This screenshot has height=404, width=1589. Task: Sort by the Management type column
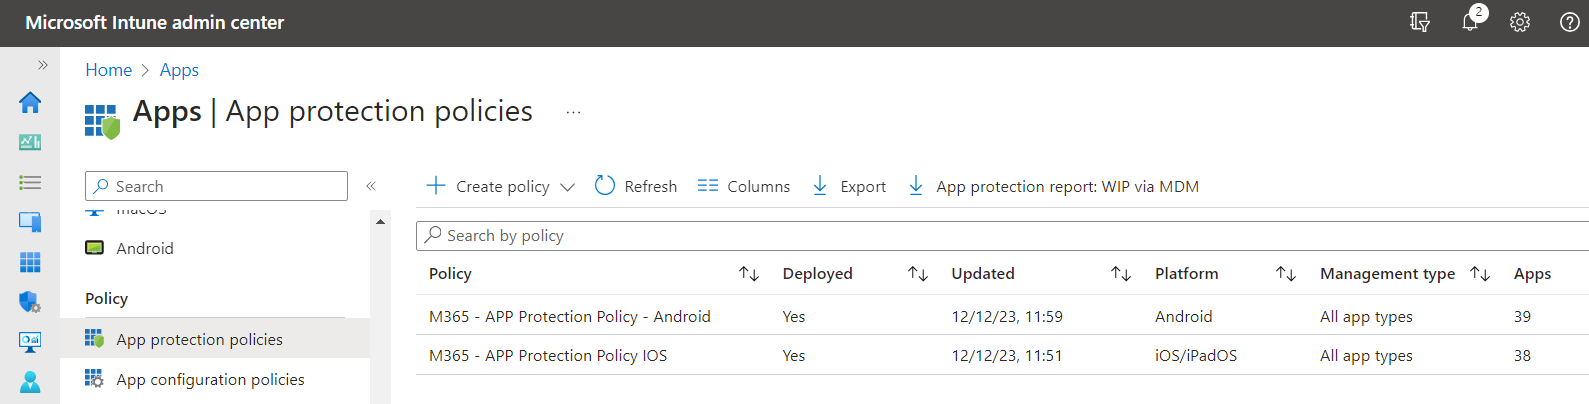[1480, 274]
